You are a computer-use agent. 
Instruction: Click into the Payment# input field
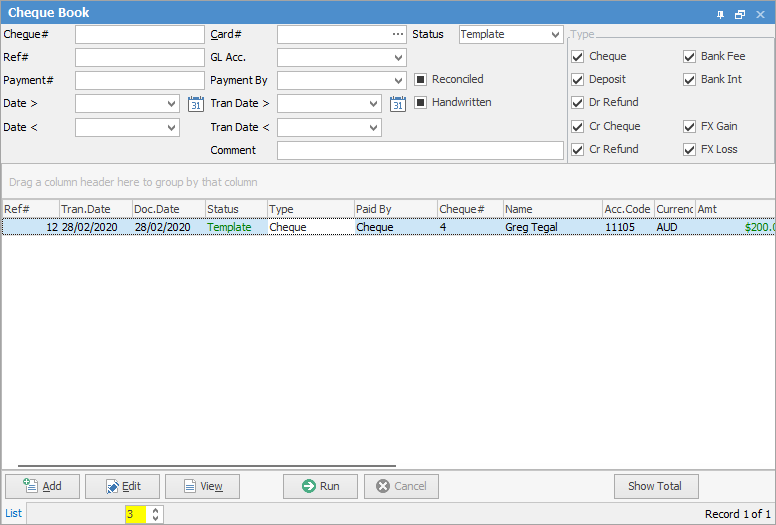click(x=140, y=80)
